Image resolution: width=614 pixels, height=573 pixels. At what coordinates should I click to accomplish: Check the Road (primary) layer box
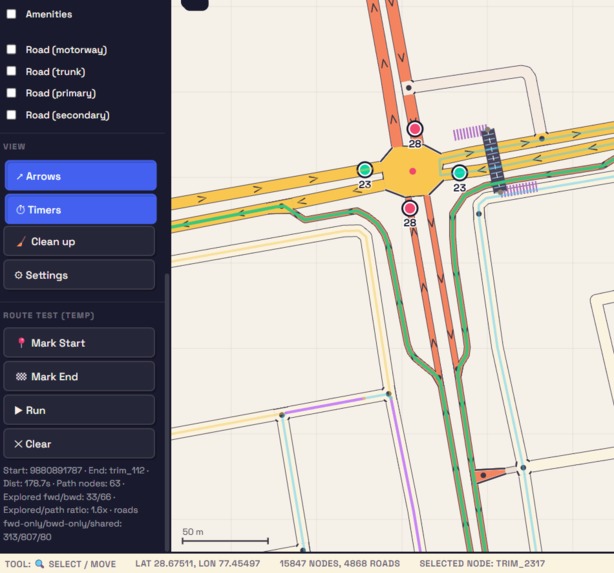click(11, 93)
